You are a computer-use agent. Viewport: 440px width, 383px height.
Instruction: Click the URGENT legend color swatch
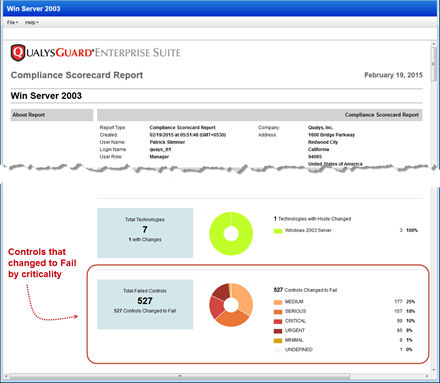[278, 331]
